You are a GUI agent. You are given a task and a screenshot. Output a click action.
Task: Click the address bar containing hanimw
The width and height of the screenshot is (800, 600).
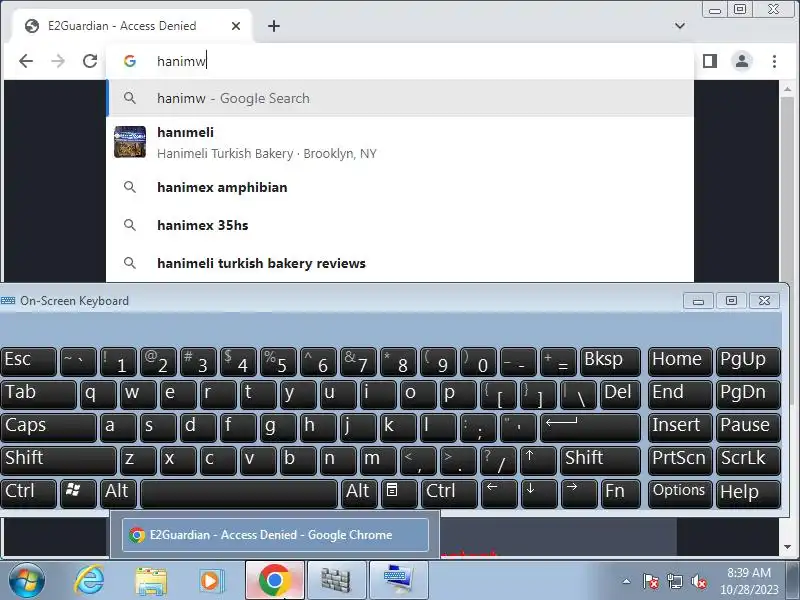(400, 61)
